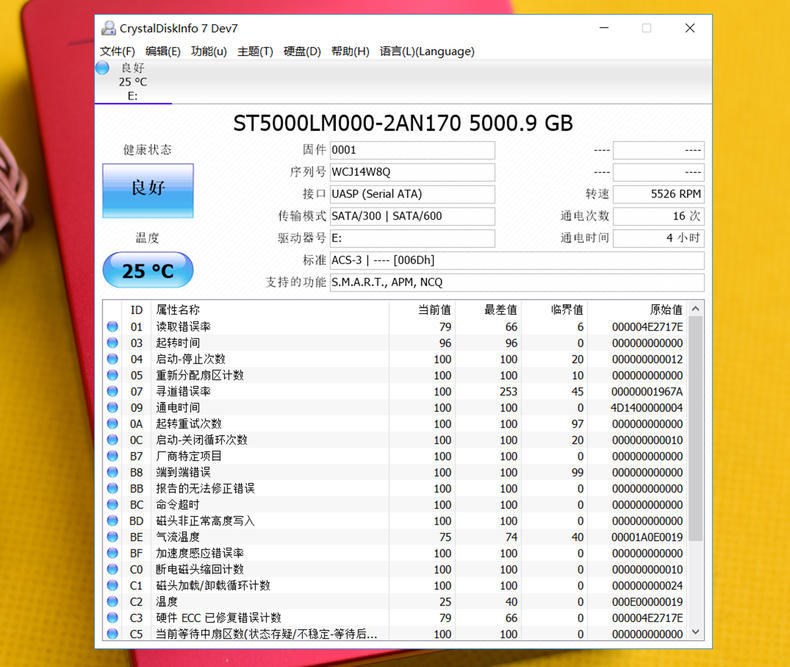This screenshot has height=667, width=790.
Task: Click threshold value 99 in 端到端错误 row
Action: point(577,473)
